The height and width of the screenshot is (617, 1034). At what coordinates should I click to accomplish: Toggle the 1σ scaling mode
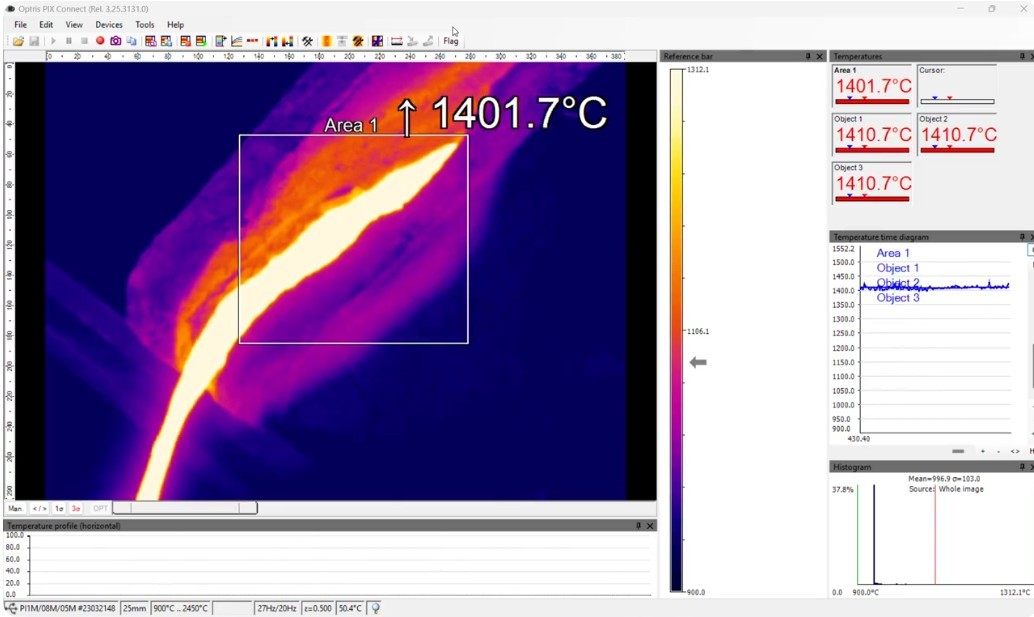pyautogui.click(x=59, y=508)
